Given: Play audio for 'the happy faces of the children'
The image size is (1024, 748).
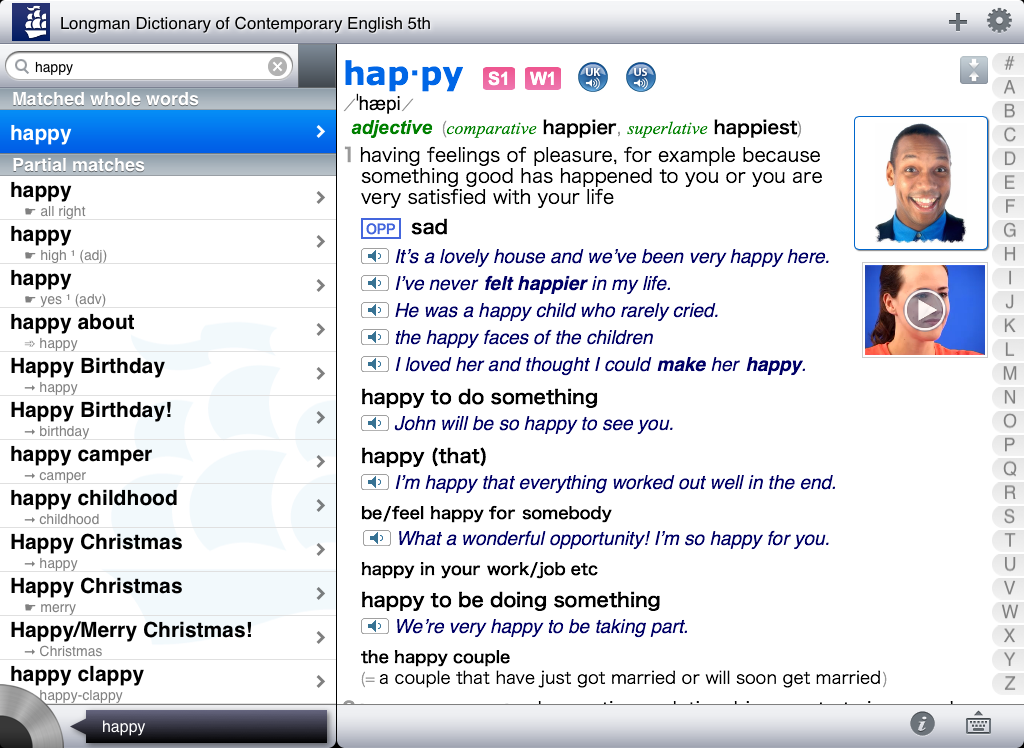Looking at the screenshot, I should (x=375, y=337).
